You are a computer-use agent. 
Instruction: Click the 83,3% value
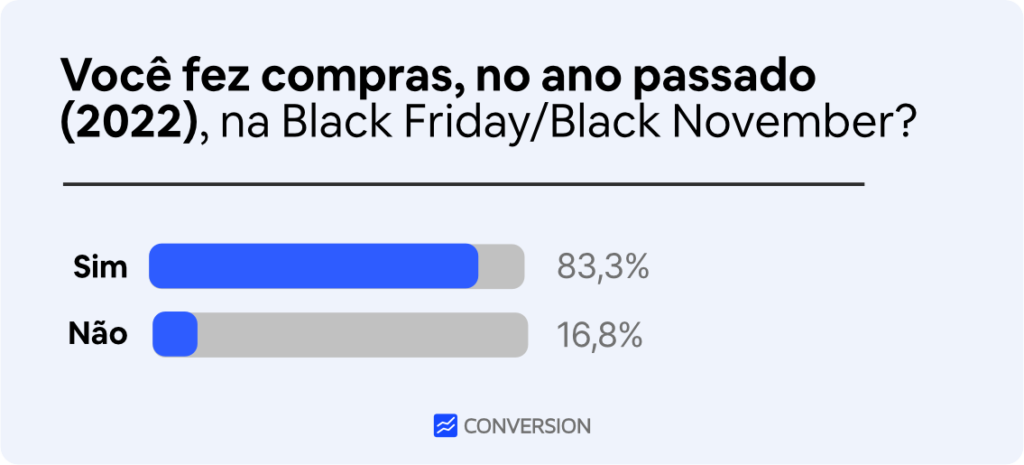coord(603,267)
